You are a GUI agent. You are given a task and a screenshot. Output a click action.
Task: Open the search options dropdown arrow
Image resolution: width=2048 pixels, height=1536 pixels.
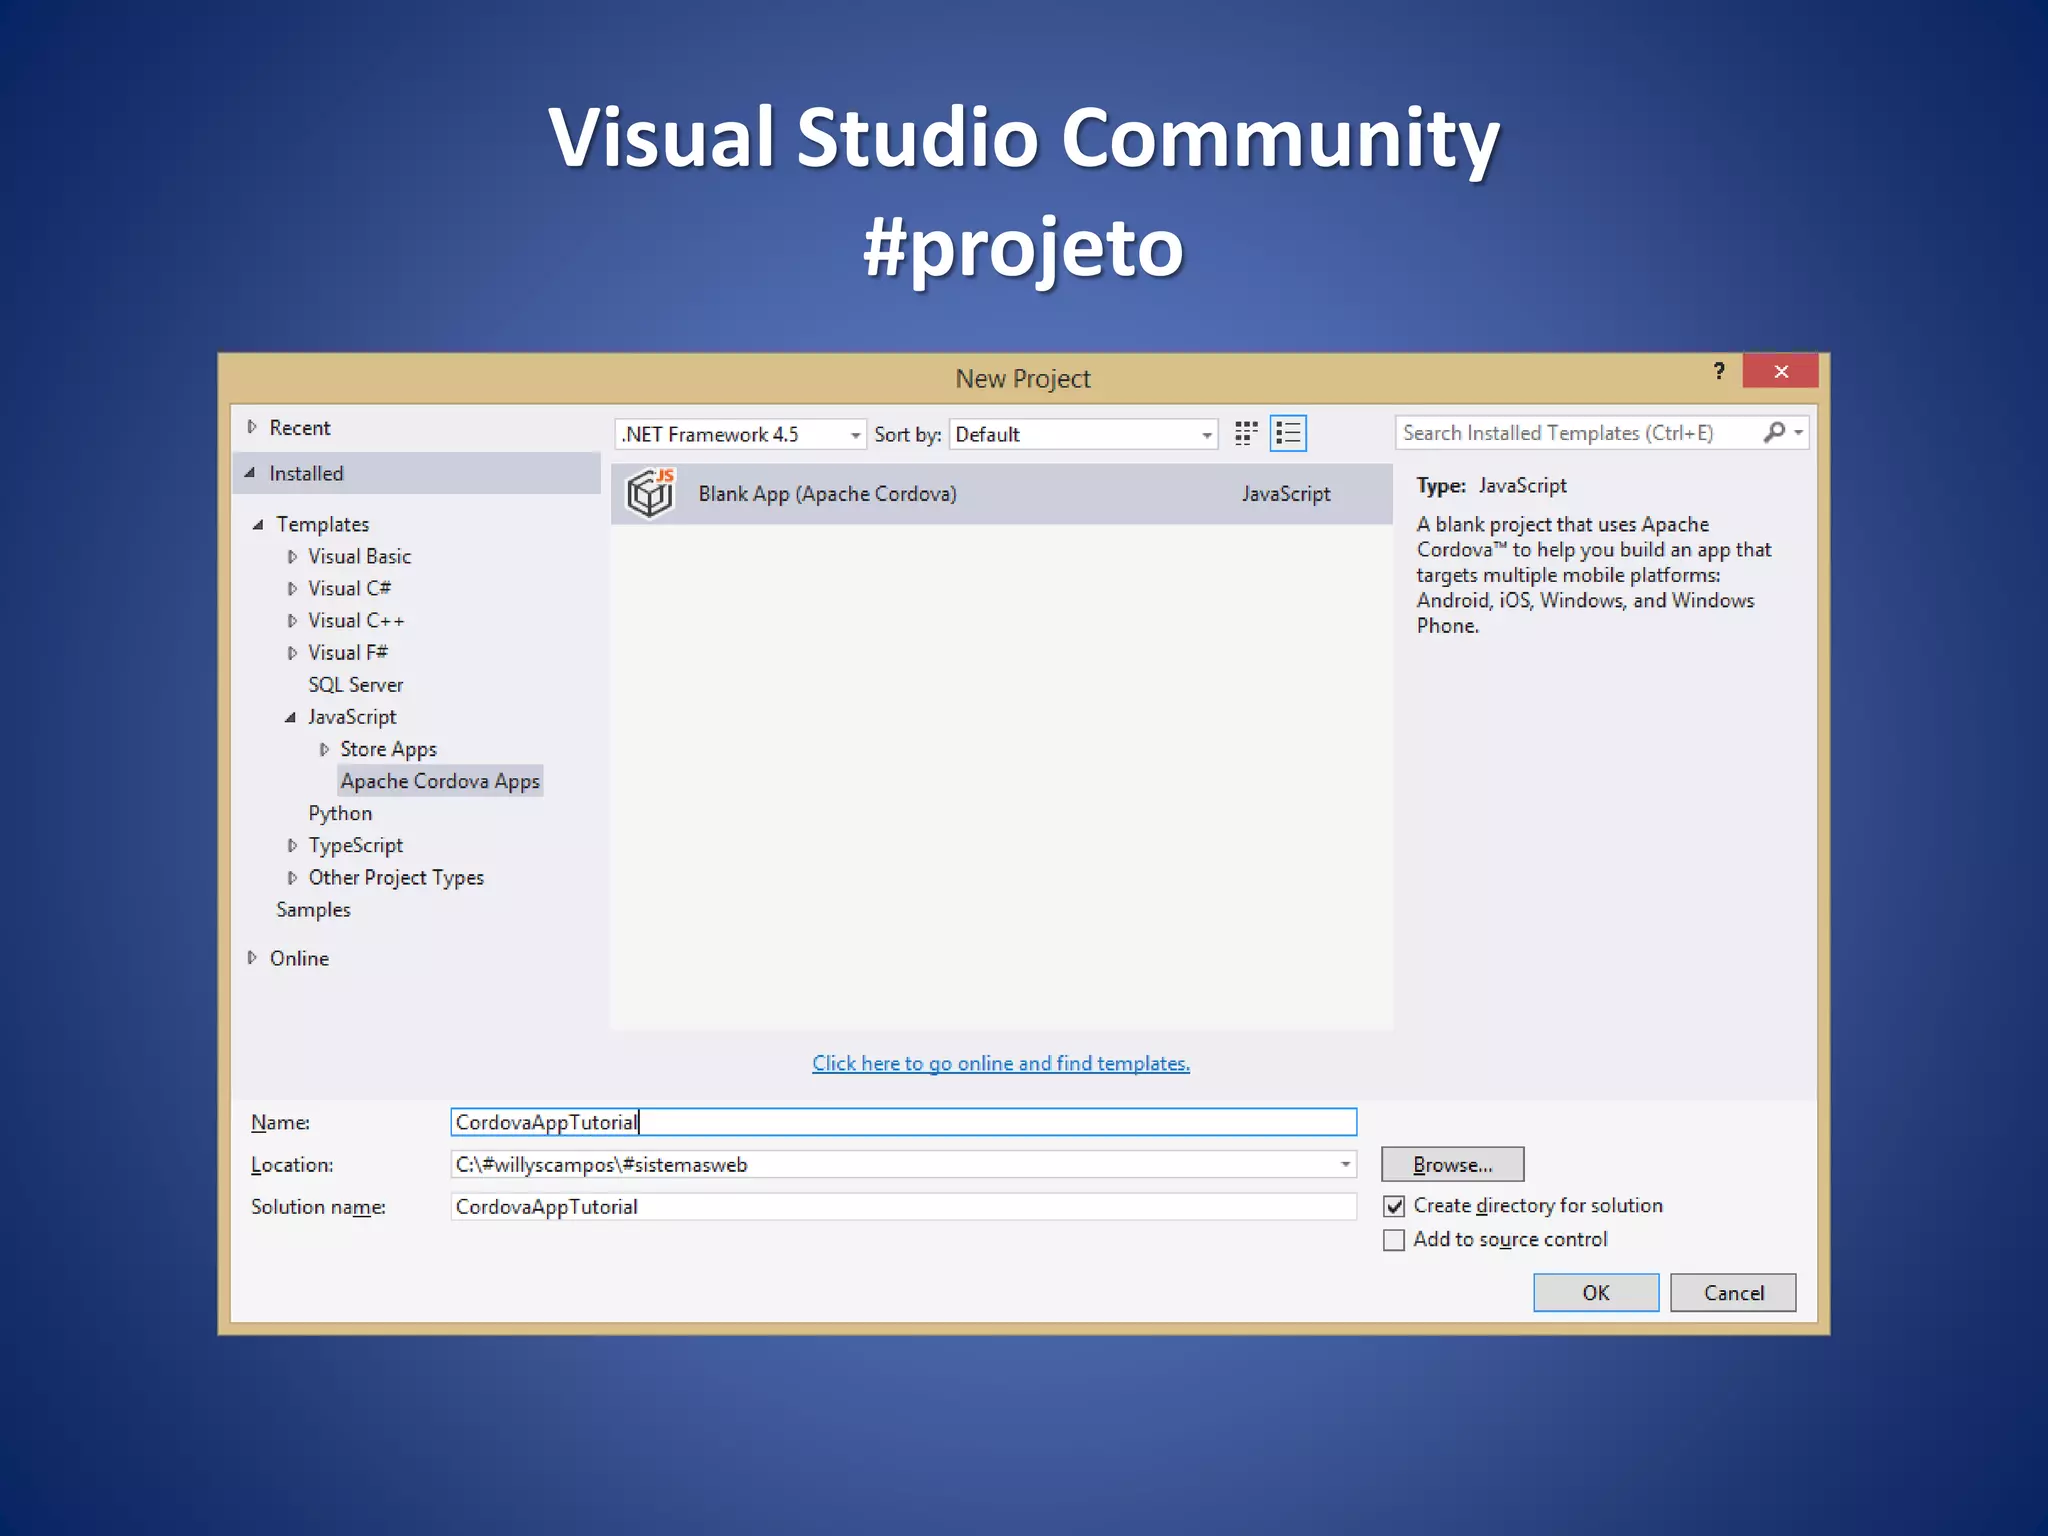tap(1799, 432)
